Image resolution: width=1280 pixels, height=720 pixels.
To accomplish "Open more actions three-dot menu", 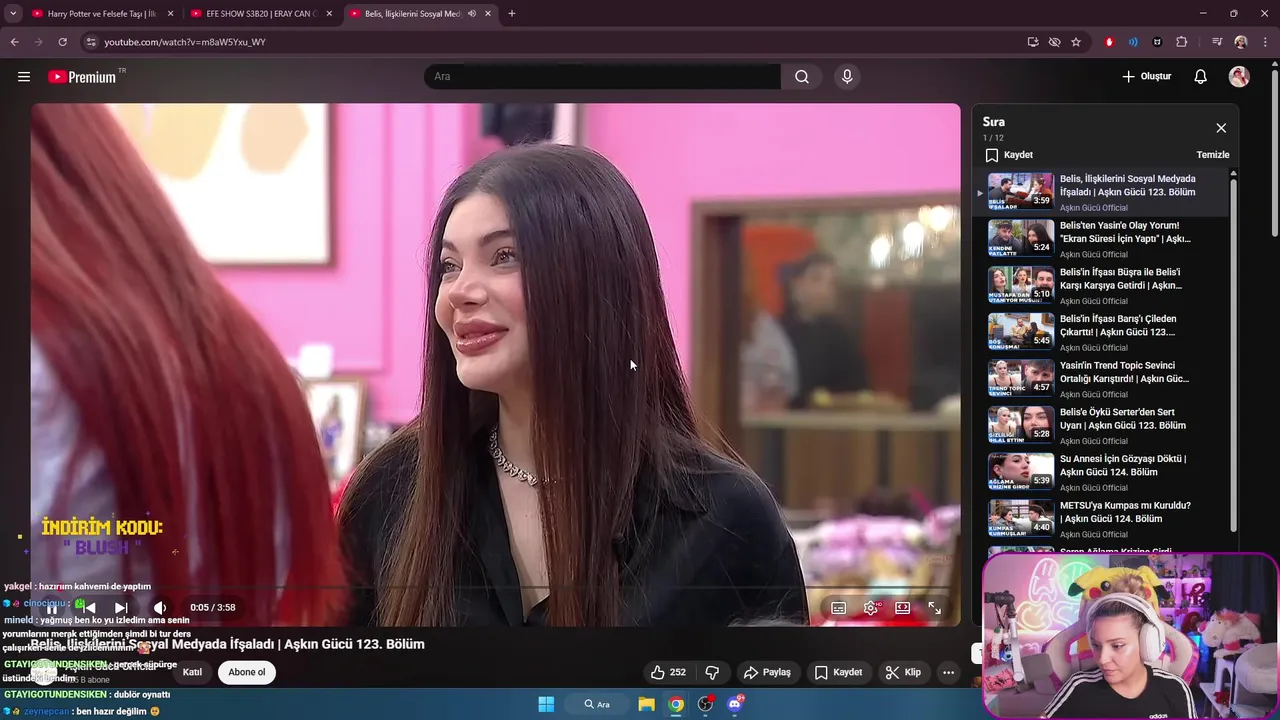I will (x=948, y=673).
